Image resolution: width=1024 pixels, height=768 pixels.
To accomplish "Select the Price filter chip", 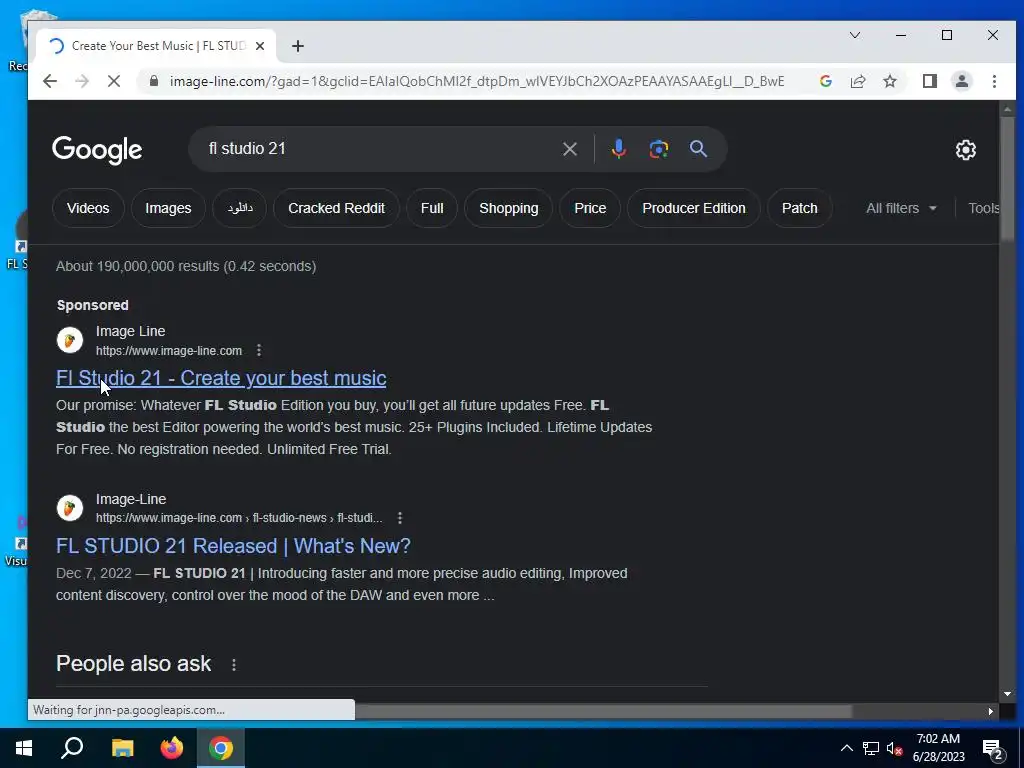I will [590, 208].
